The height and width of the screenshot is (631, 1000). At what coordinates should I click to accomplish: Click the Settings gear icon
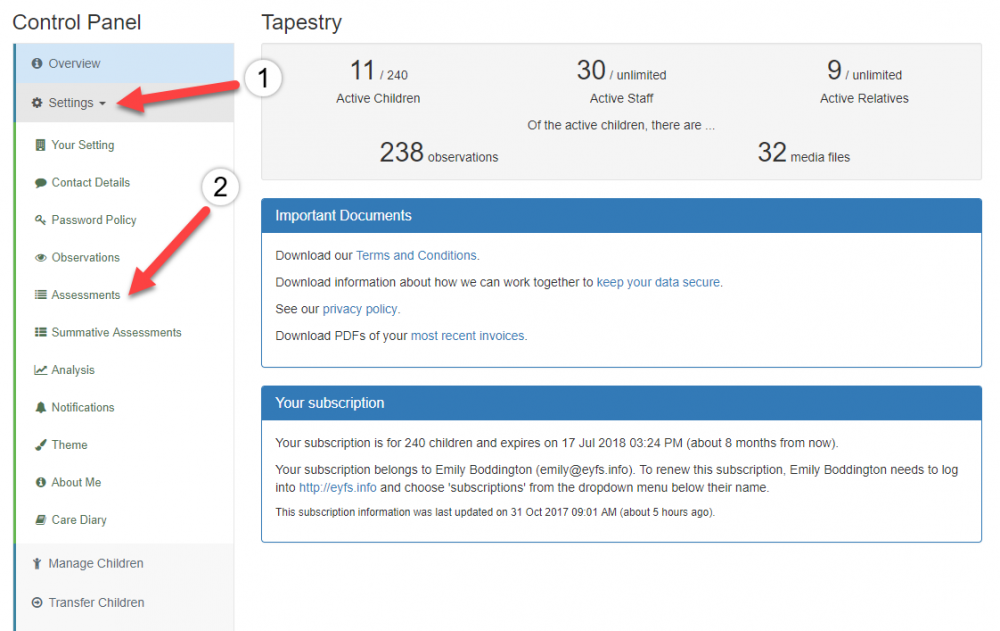(37, 103)
